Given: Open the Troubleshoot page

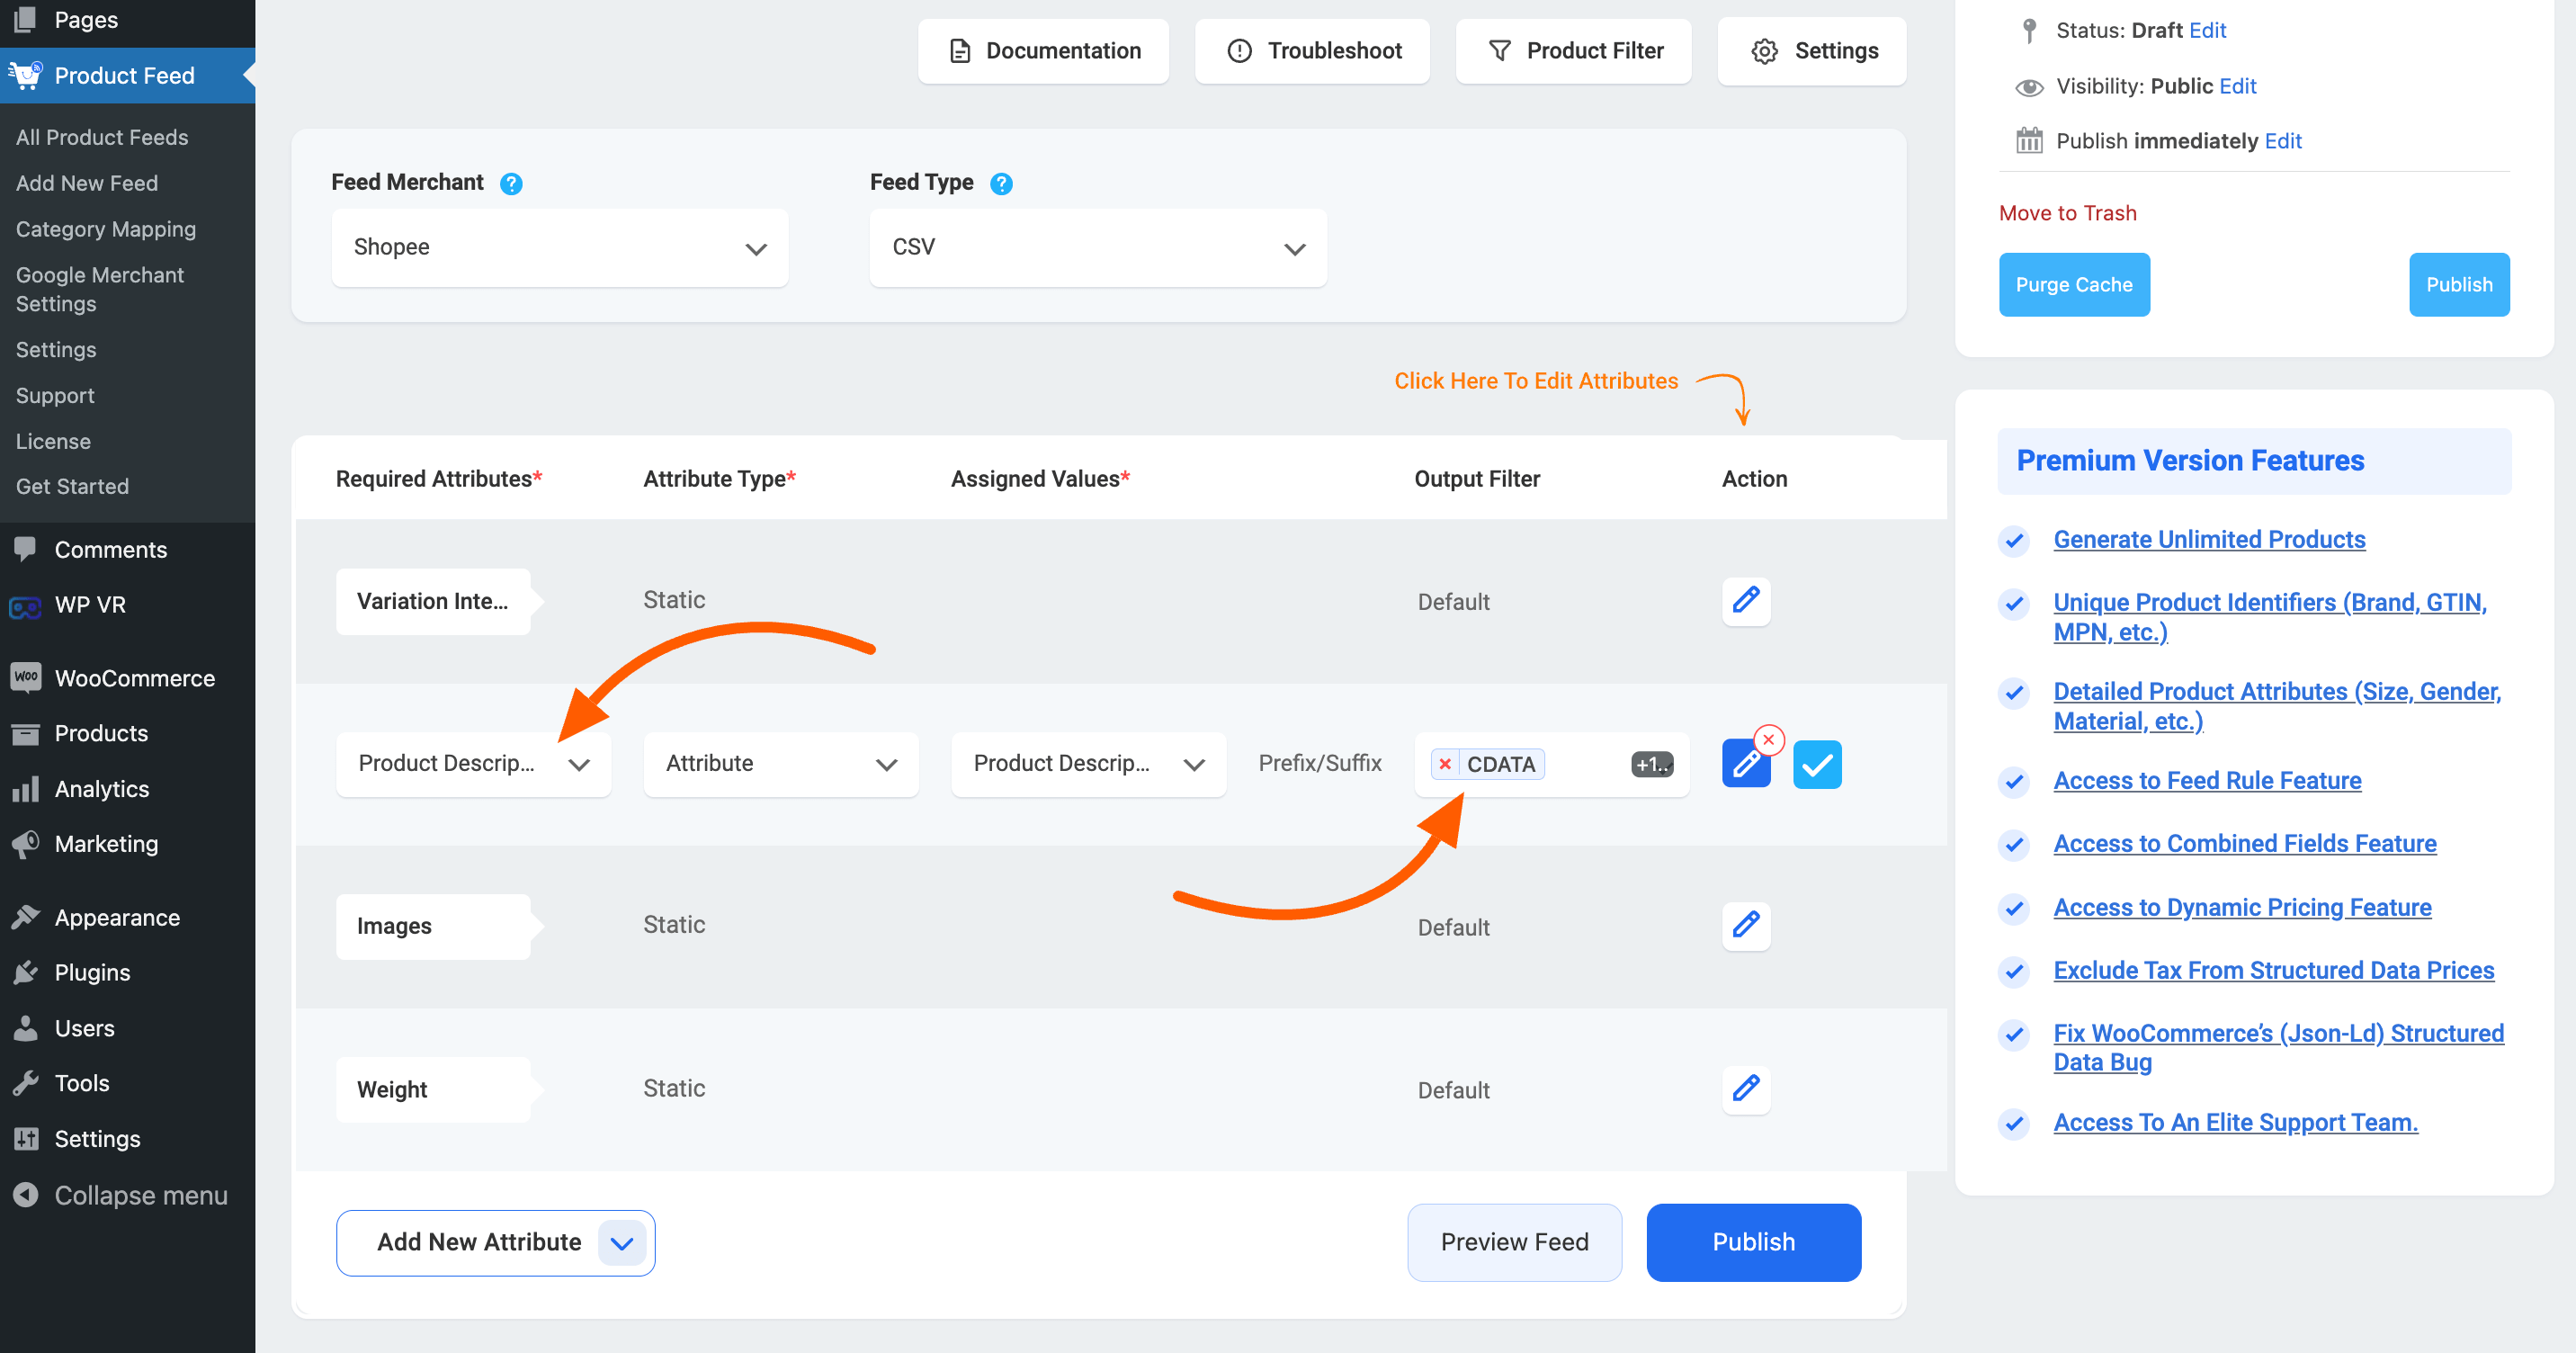Looking at the screenshot, I should pyautogui.click(x=1313, y=51).
